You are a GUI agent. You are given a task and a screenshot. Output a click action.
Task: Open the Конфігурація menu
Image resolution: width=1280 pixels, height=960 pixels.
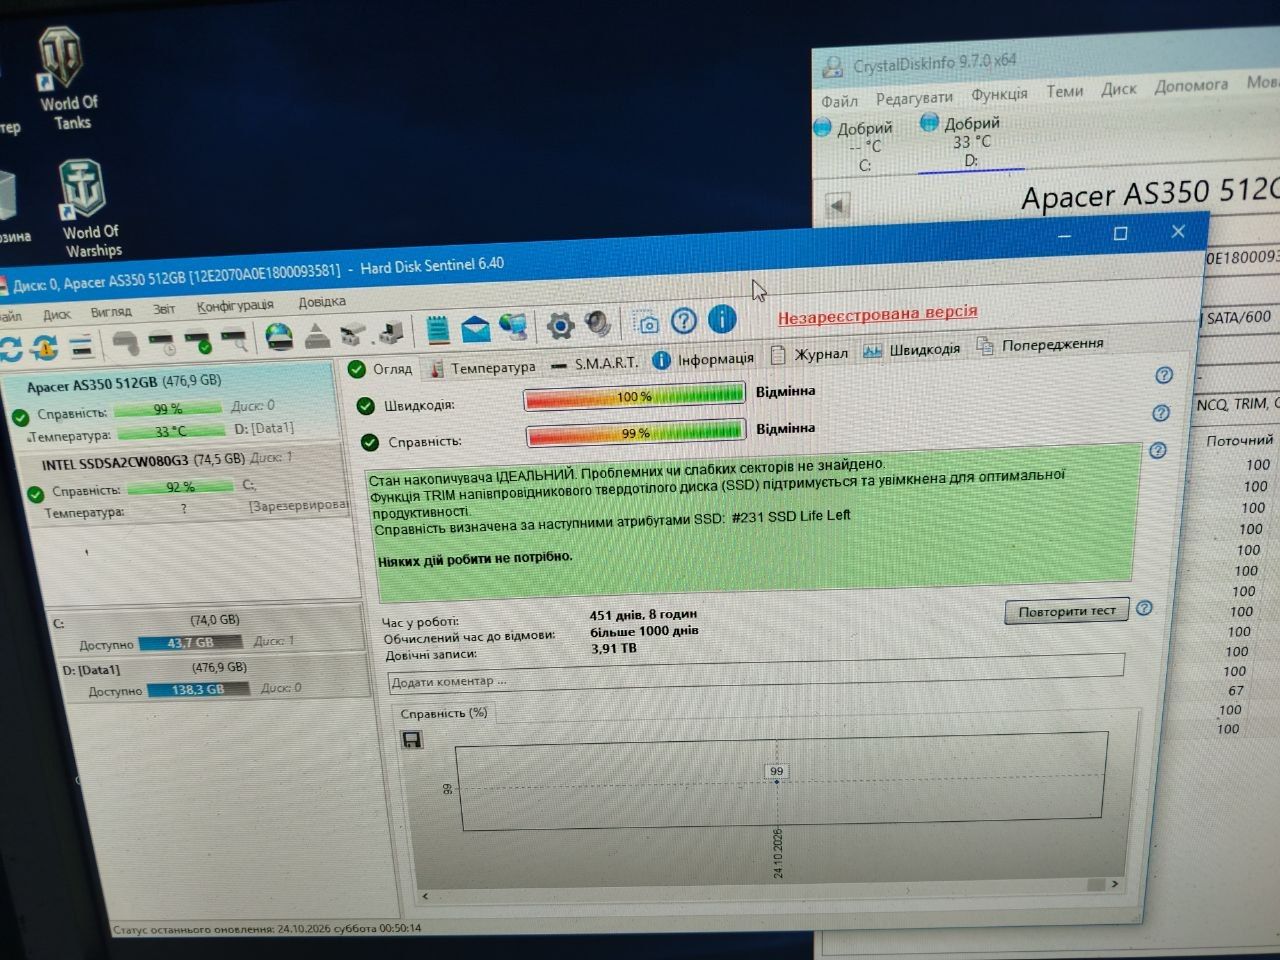[235, 305]
